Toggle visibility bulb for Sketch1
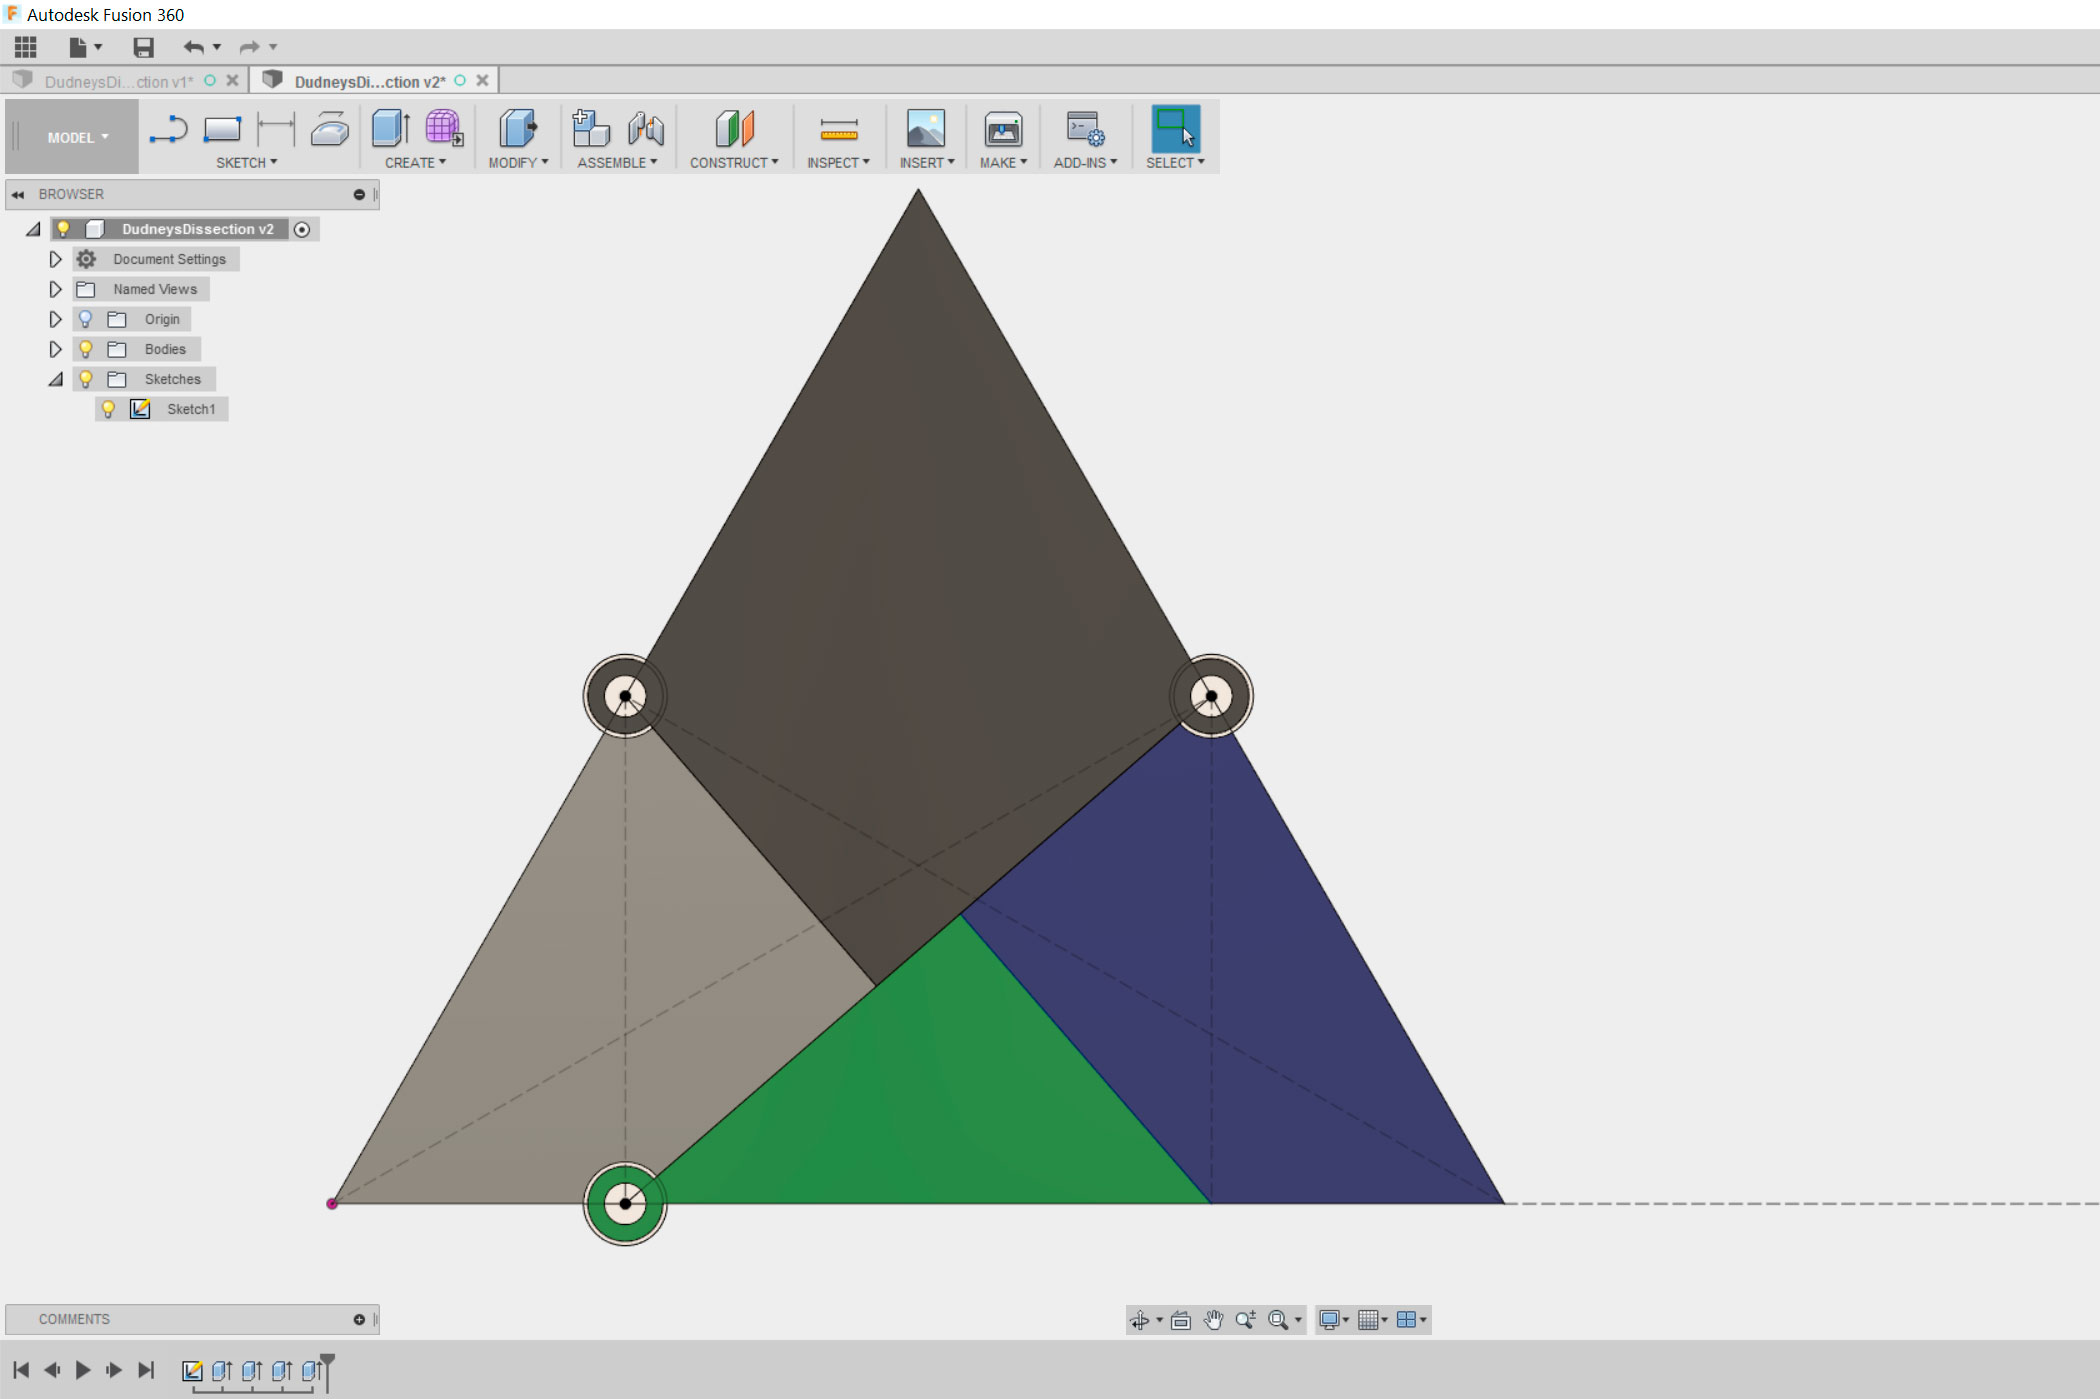The width and height of the screenshot is (2100, 1399). (109, 409)
